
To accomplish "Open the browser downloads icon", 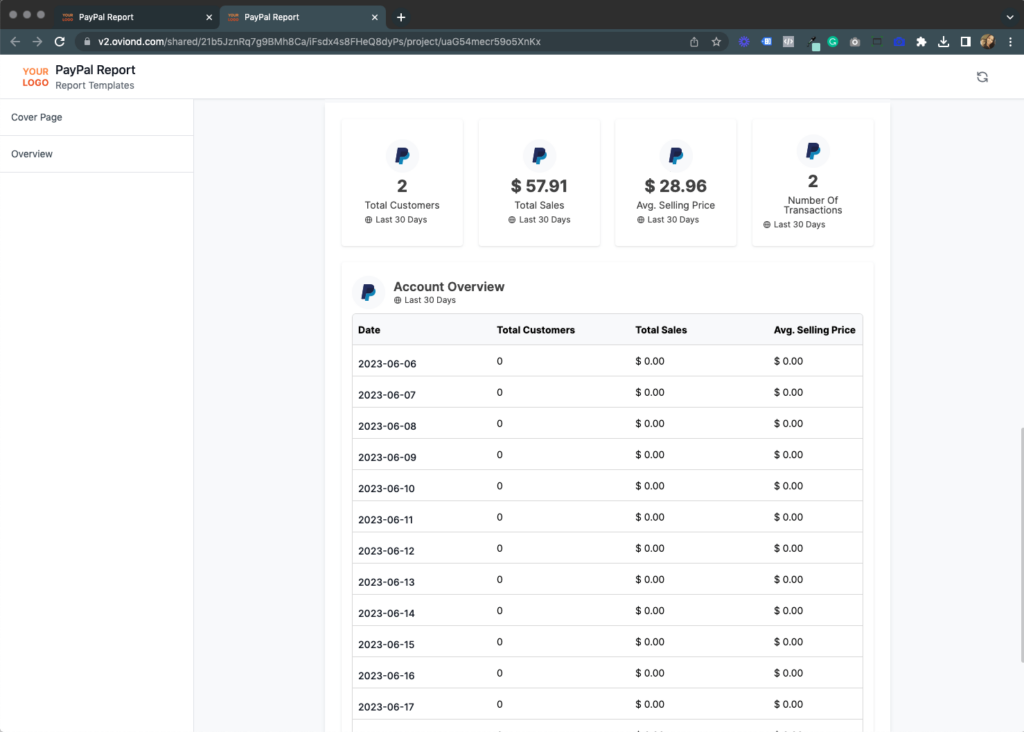I will click(x=944, y=42).
